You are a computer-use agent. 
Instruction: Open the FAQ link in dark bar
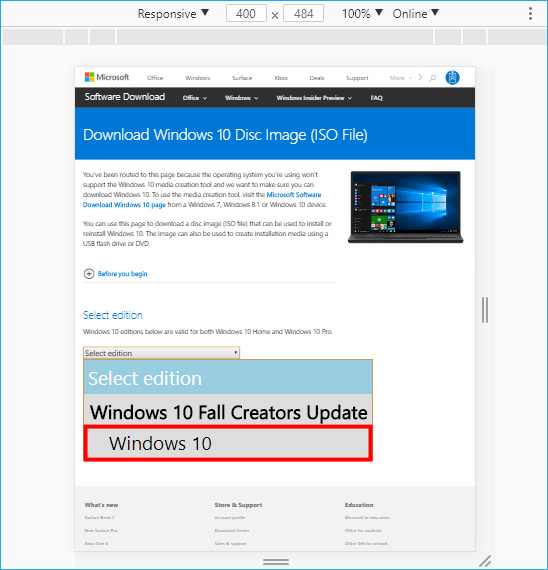tap(376, 98)
